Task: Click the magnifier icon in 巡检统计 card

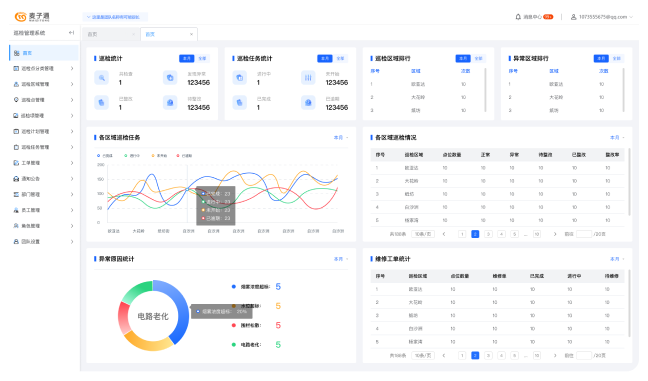Action: (102, 78)
